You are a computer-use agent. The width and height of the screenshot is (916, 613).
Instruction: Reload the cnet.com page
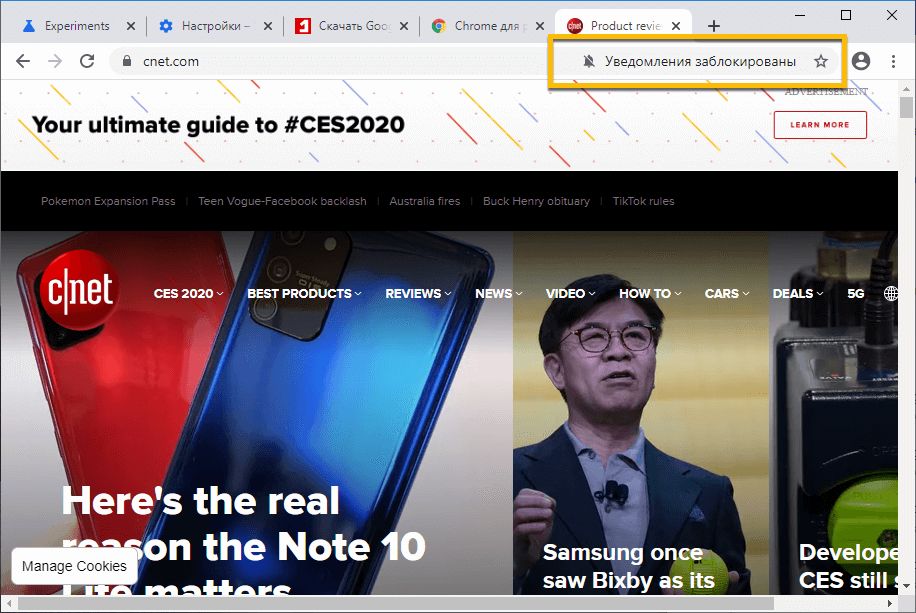87,61
